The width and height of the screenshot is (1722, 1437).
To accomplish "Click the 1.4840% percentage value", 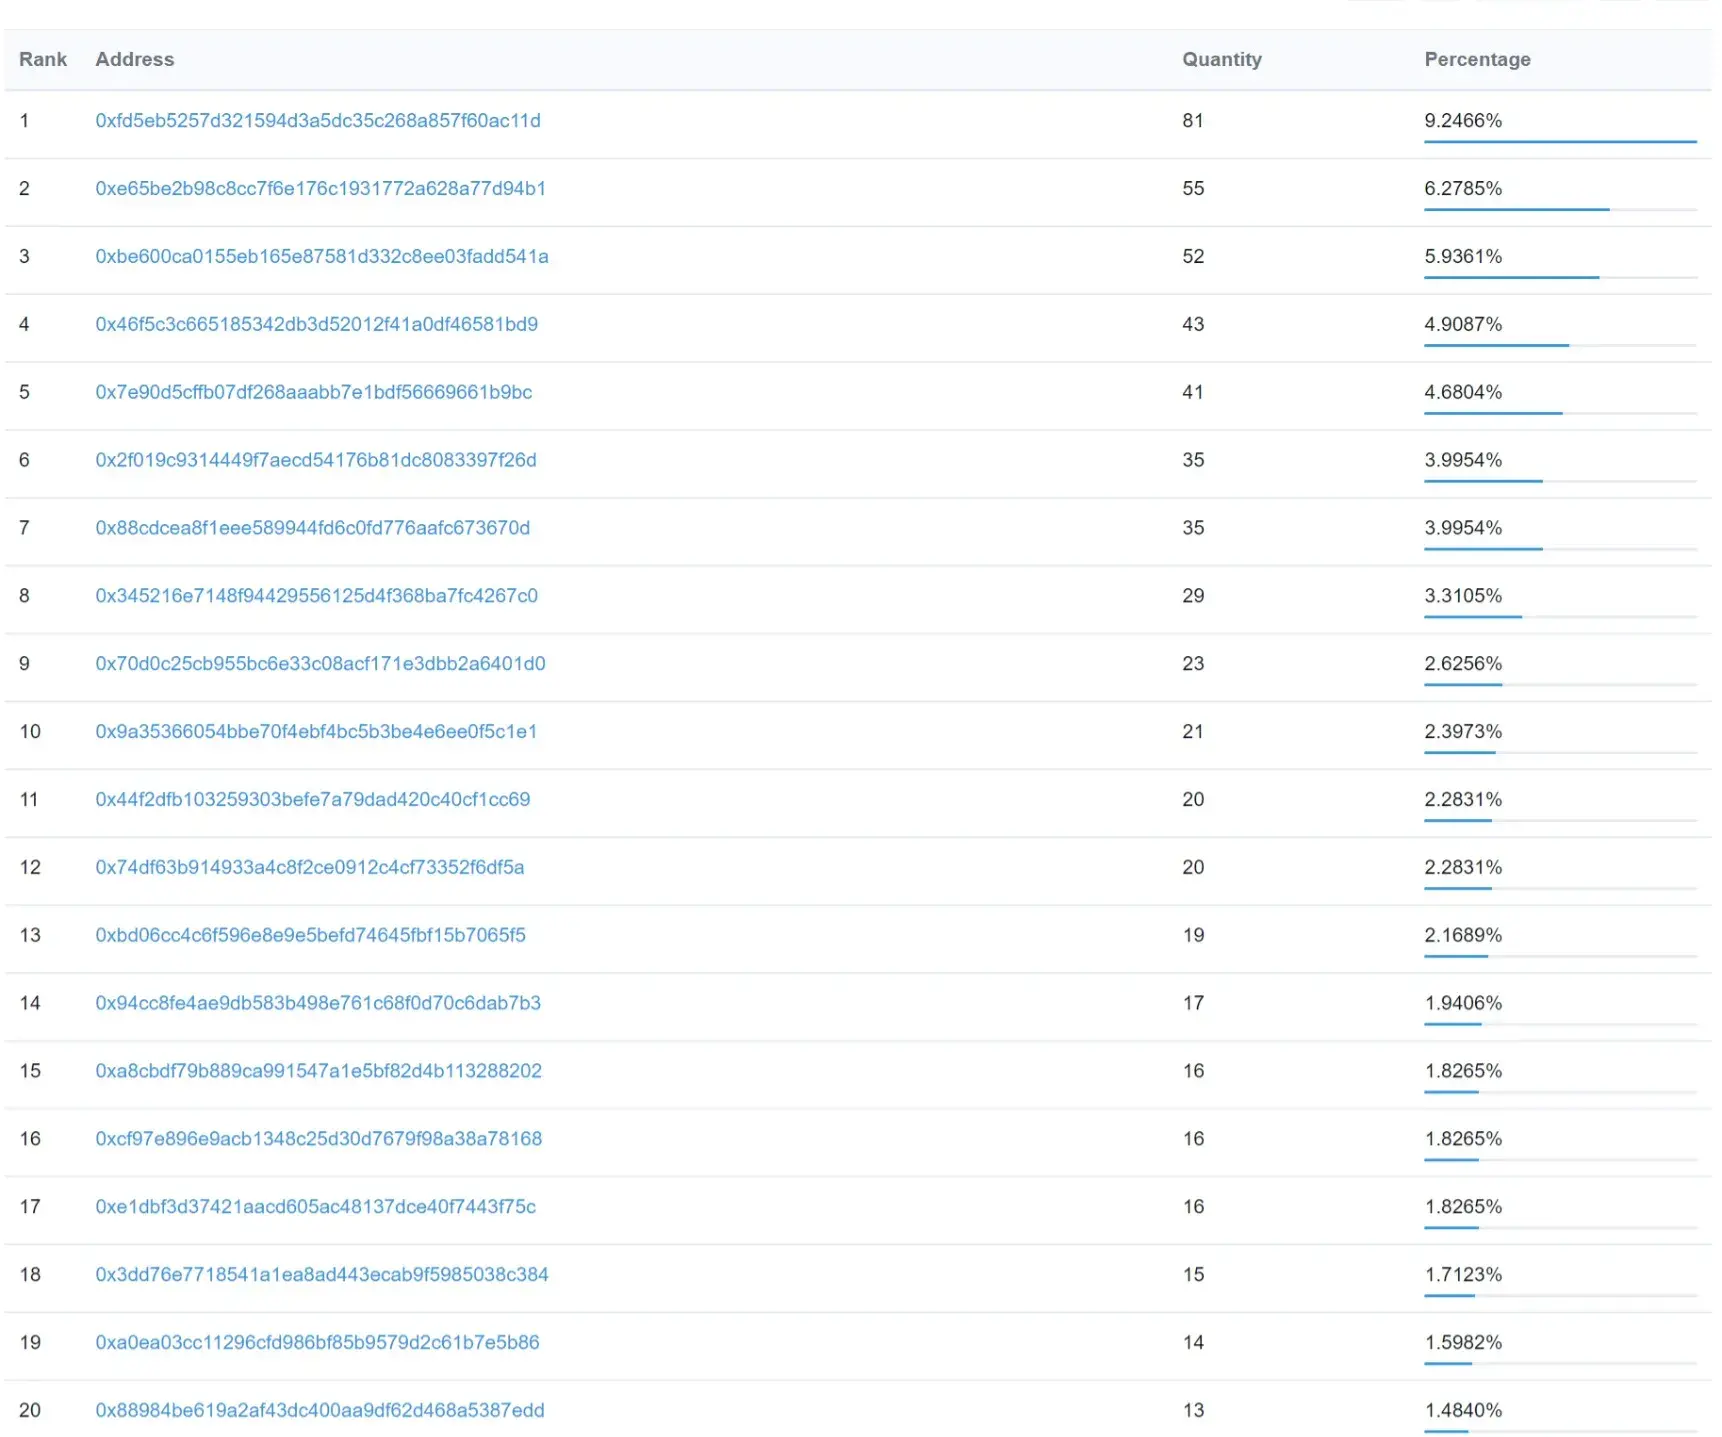I will tap(1463, 1411).
